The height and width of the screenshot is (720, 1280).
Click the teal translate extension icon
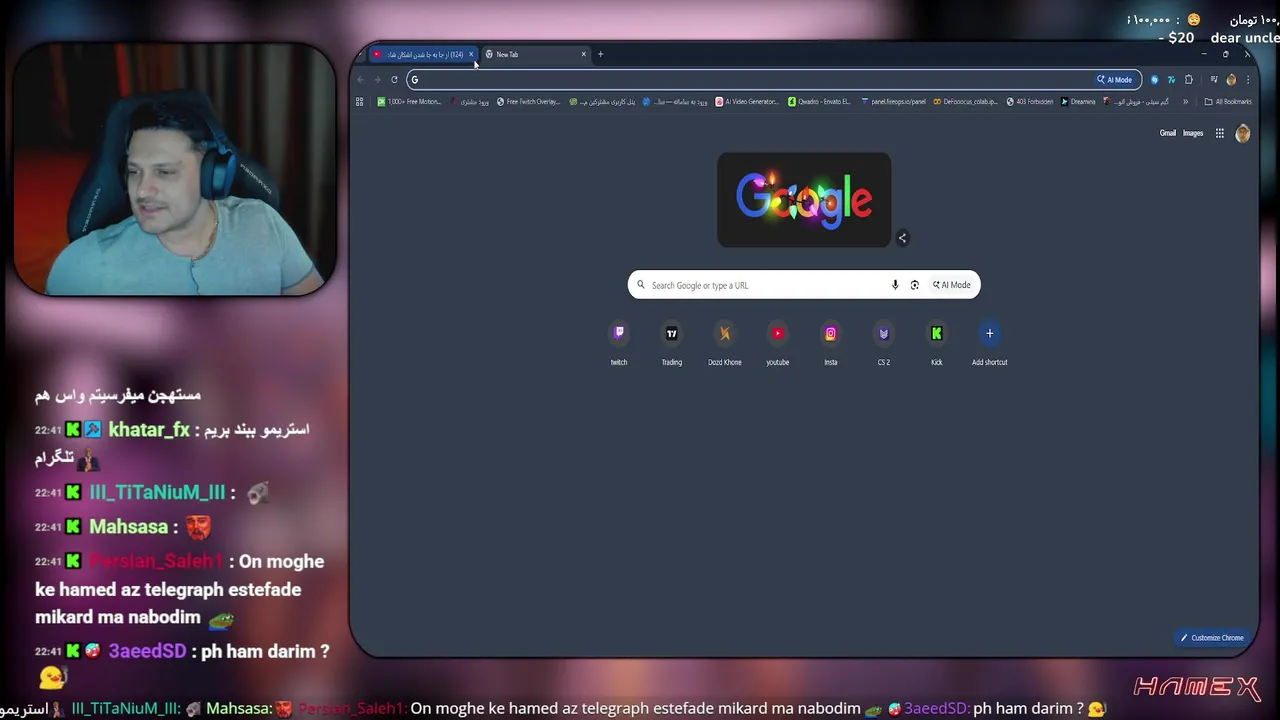tap(1171, 80)
